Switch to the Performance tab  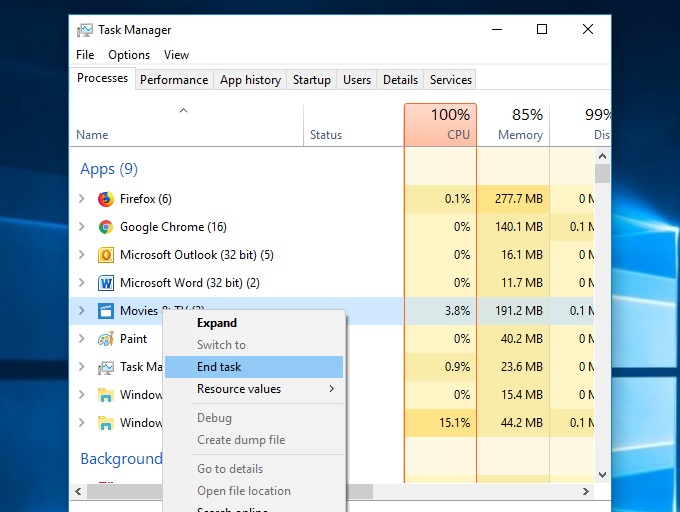click(174, 80)
